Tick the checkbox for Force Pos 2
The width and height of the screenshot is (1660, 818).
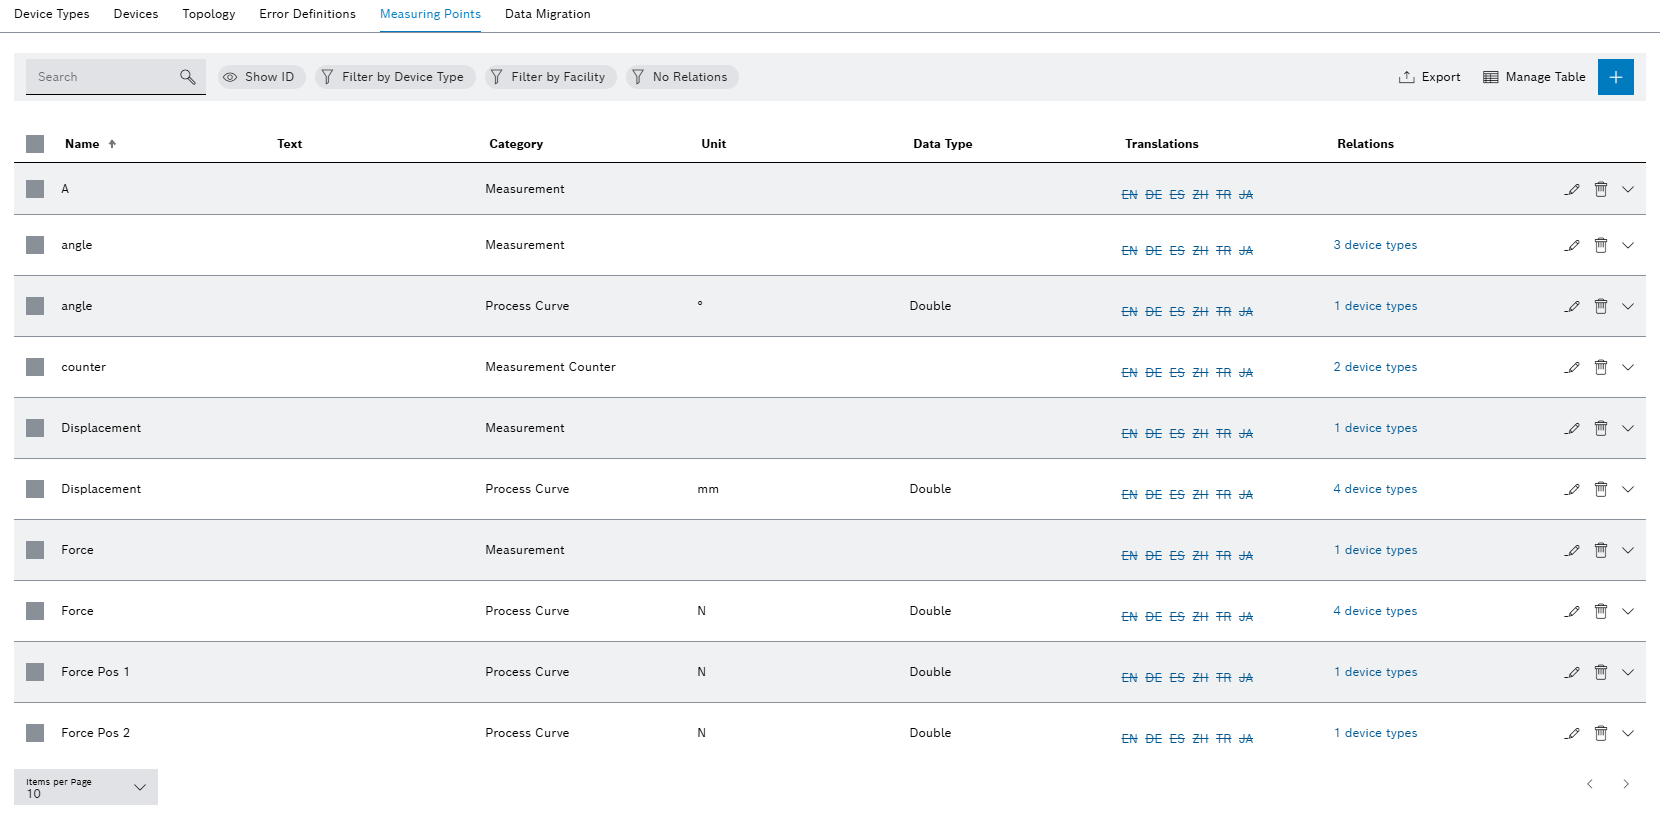pos(35,733)
